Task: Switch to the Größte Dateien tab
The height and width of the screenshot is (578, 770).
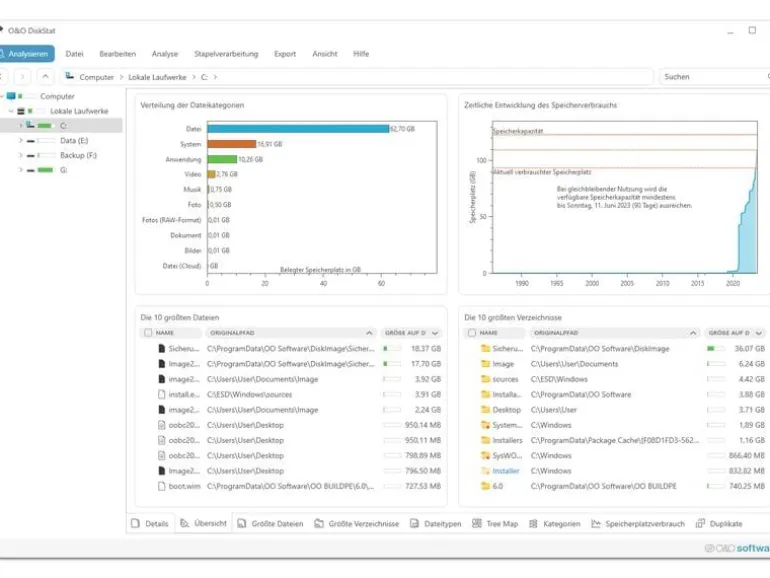Action: [270, 523]
